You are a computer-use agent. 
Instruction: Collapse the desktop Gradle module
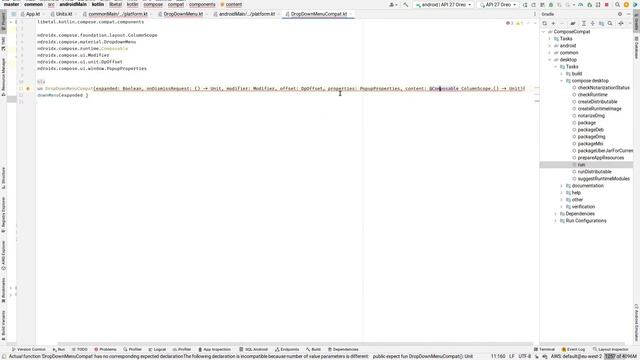point(550,60)
